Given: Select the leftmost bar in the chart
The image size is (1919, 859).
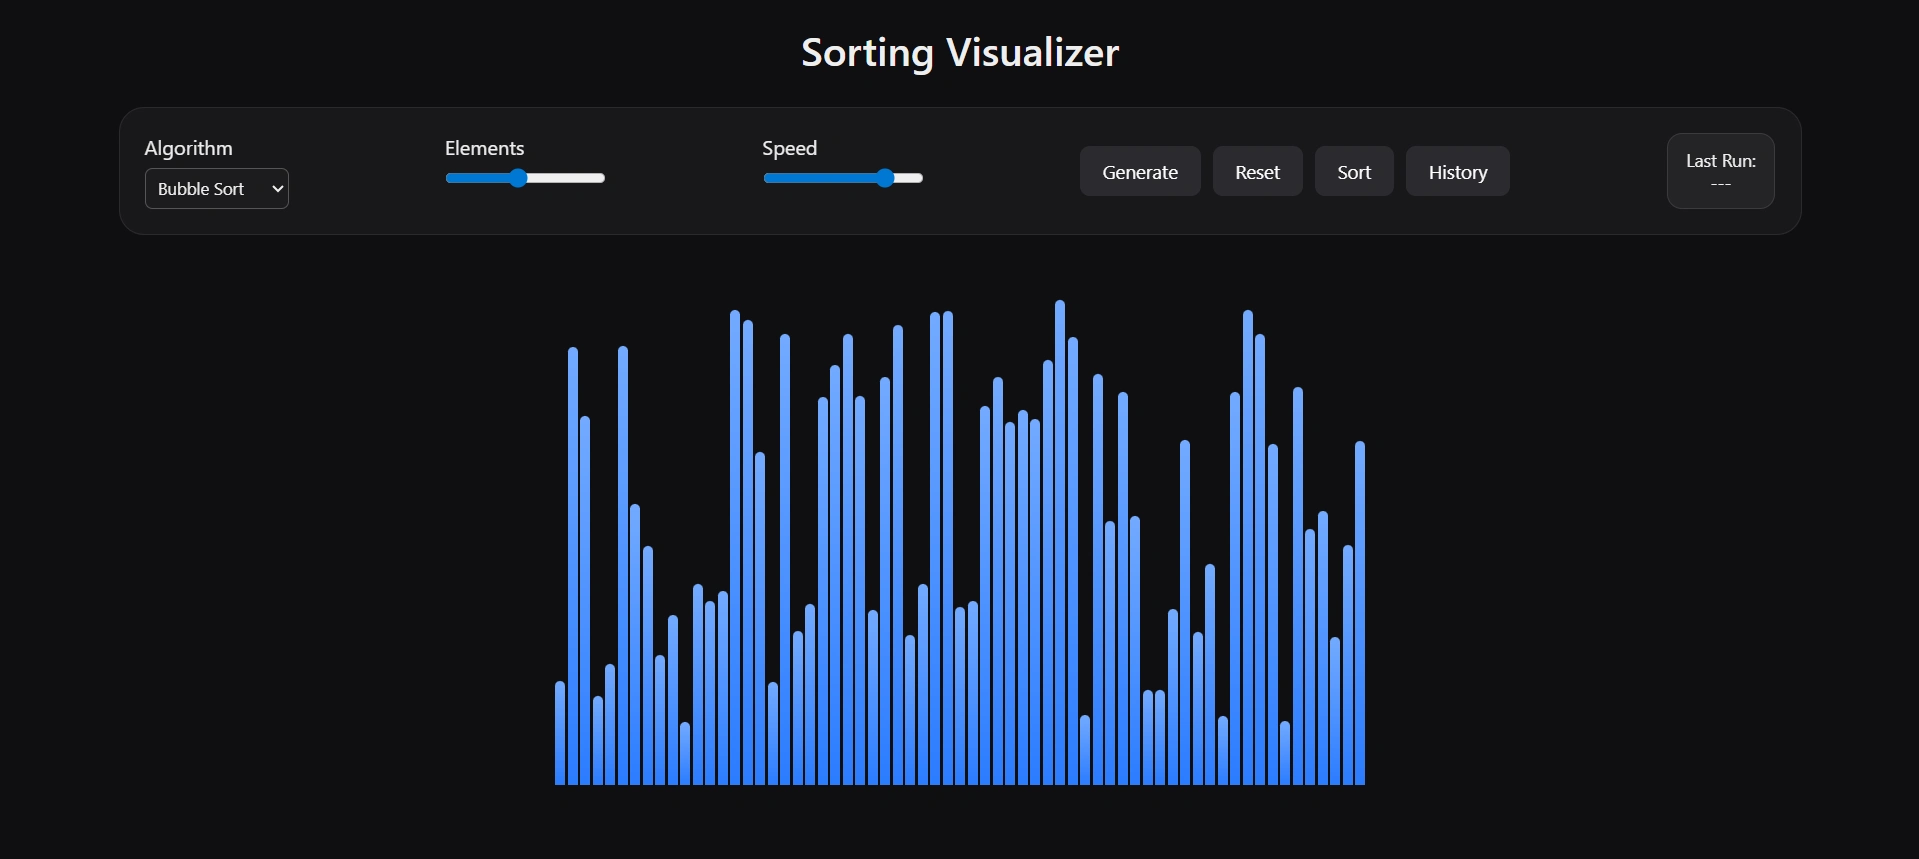Looking at the screenshot, I should click(560, 735).
